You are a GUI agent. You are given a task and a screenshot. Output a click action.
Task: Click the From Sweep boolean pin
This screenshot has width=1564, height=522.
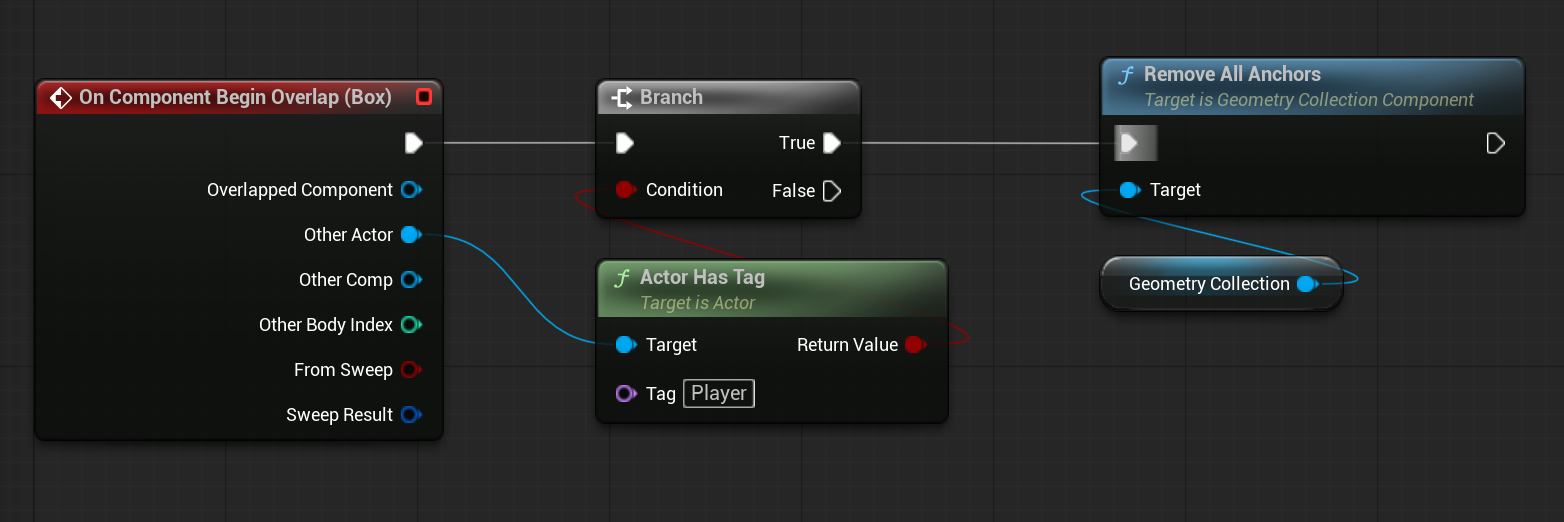pos(409,370)
